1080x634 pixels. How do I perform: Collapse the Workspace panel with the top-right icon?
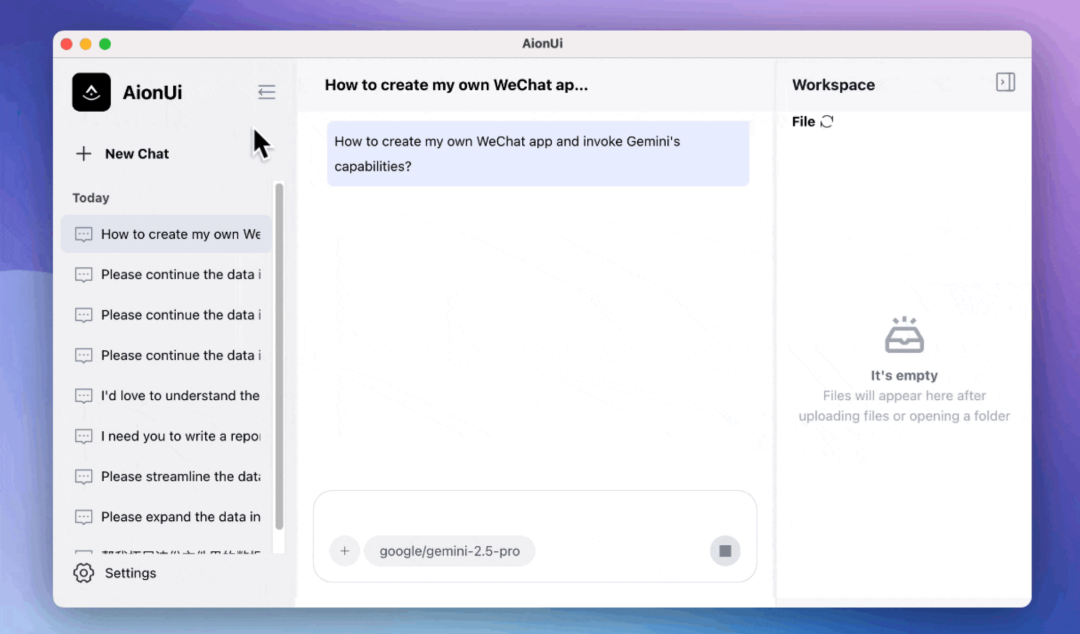click(1005, 83)
